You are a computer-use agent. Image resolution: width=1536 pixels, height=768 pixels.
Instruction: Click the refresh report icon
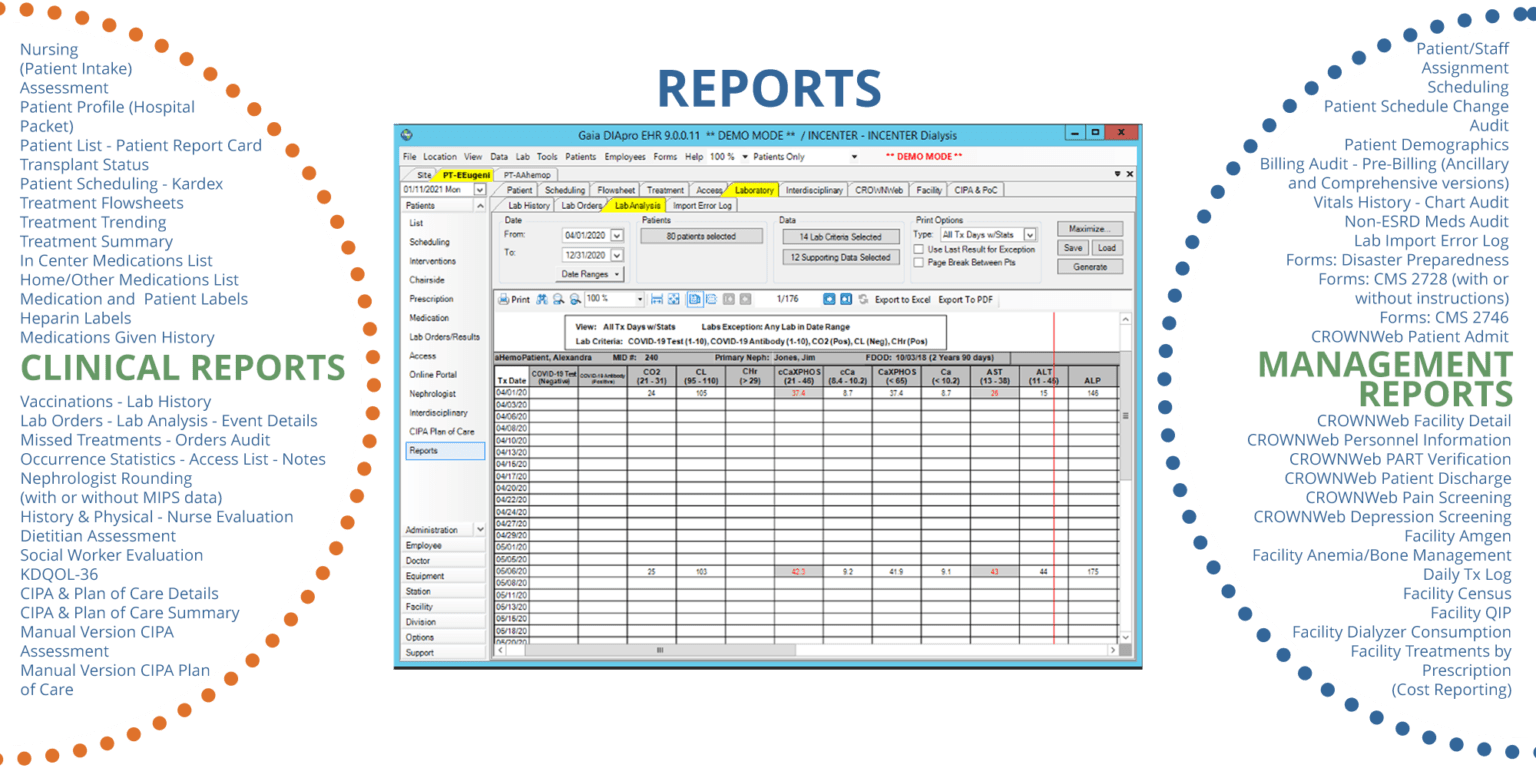(863, 300)
